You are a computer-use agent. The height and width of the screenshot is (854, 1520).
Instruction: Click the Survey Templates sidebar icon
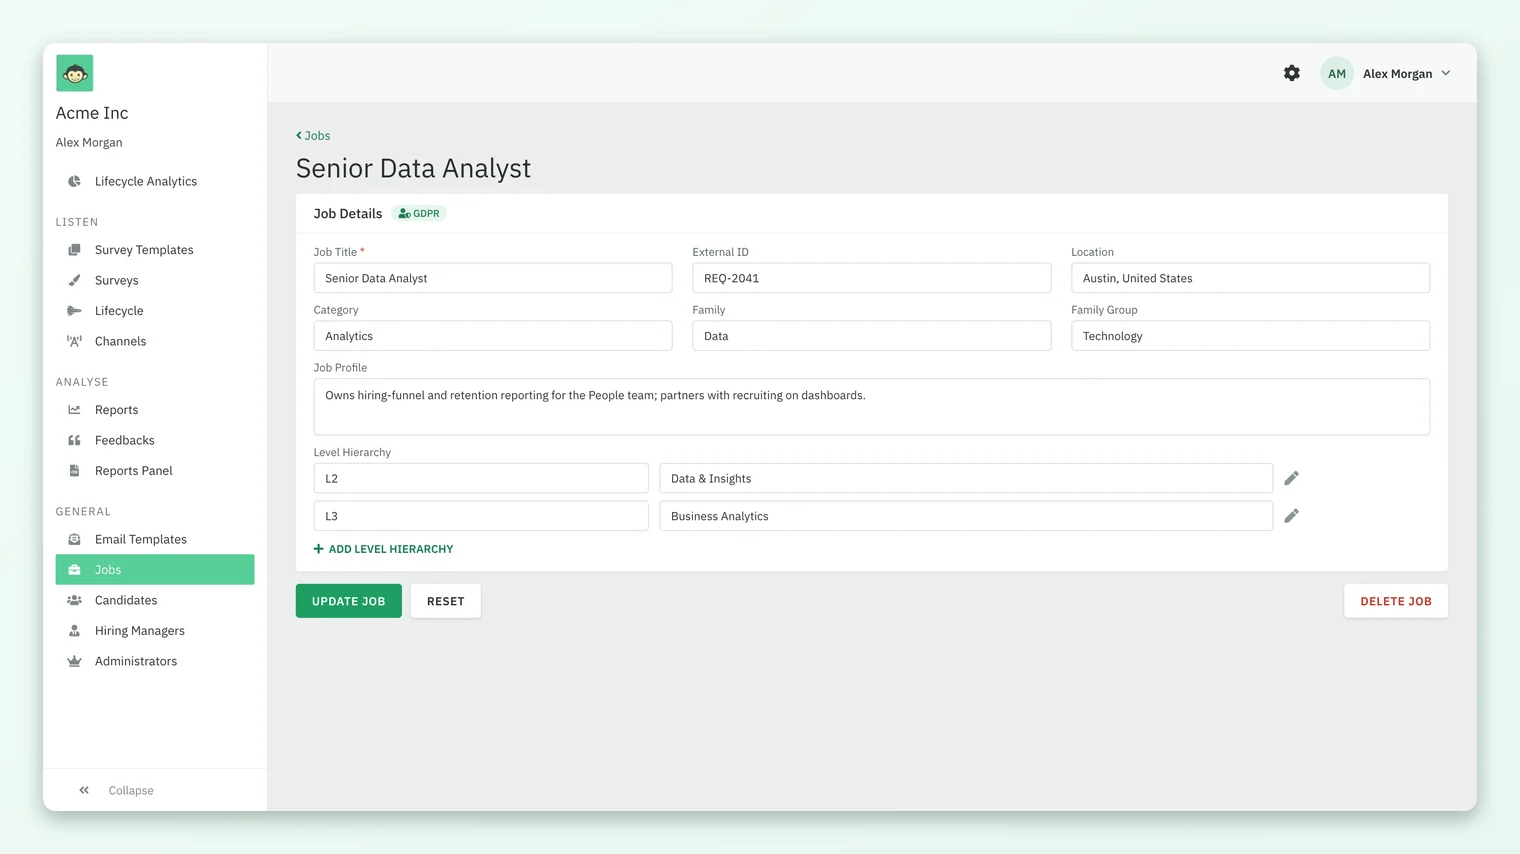point(74,250)
